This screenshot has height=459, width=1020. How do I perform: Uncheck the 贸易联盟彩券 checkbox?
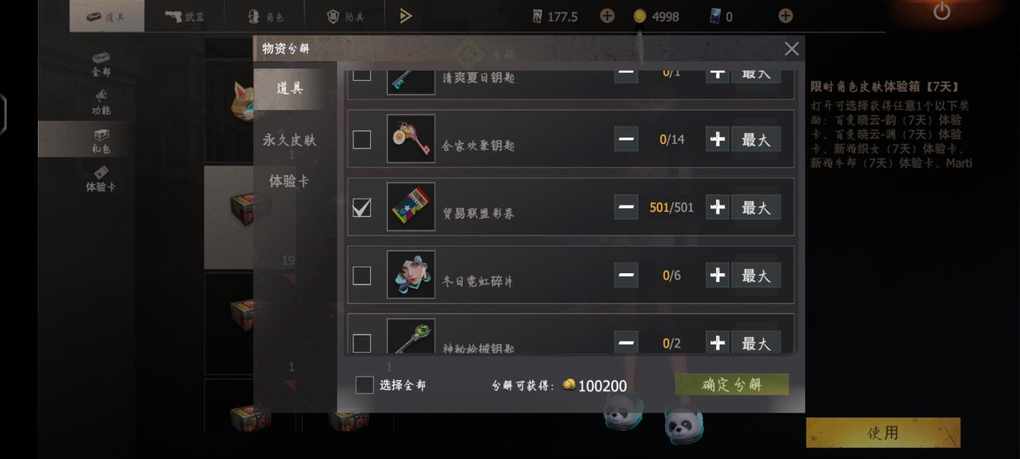[x=362, y=207]
